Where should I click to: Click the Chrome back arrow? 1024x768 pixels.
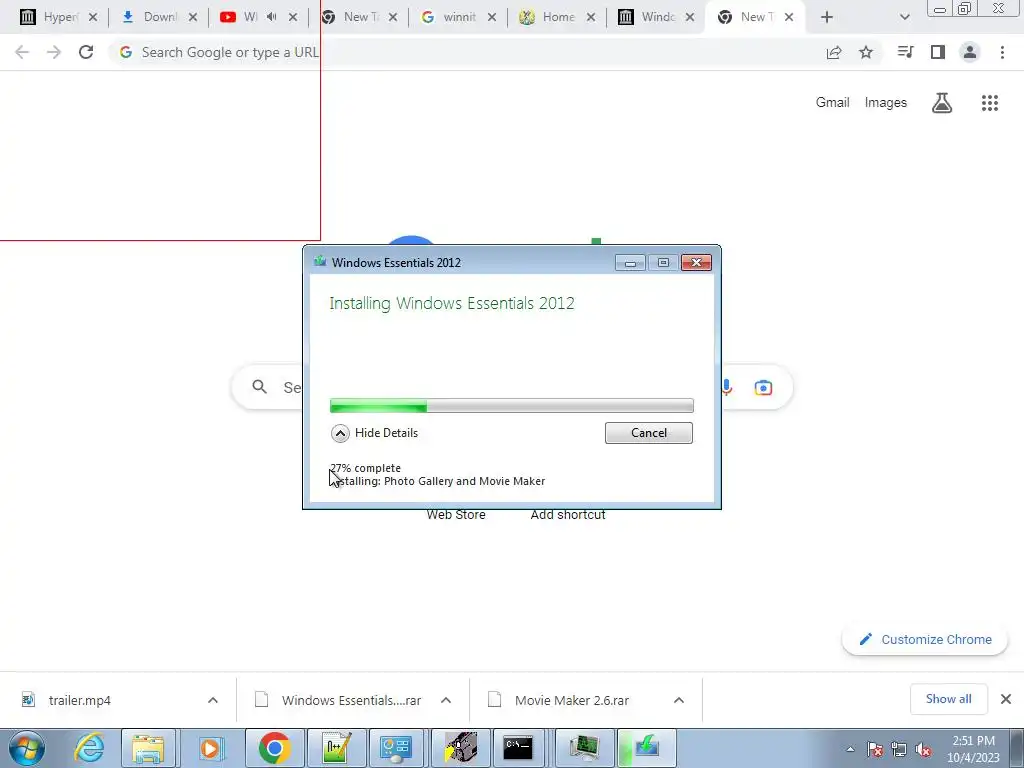[22, 52]
